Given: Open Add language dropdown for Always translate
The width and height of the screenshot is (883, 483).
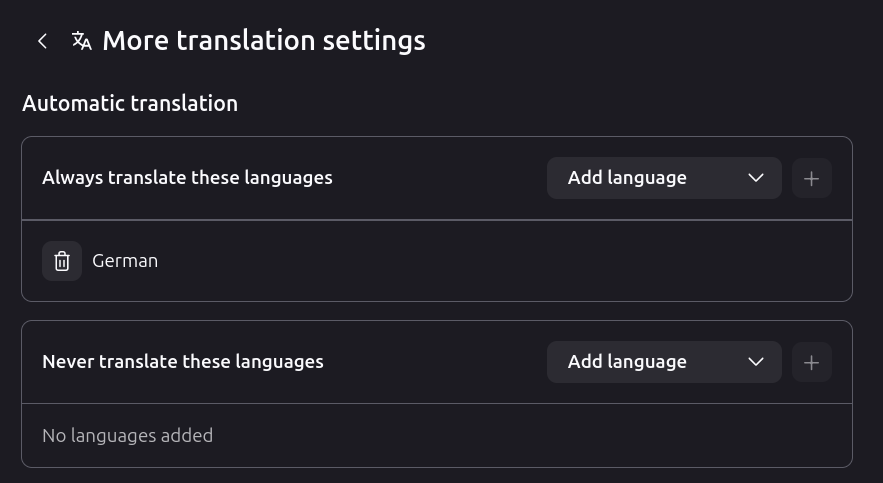Looking at the screenshot, I should pos(663,178).
